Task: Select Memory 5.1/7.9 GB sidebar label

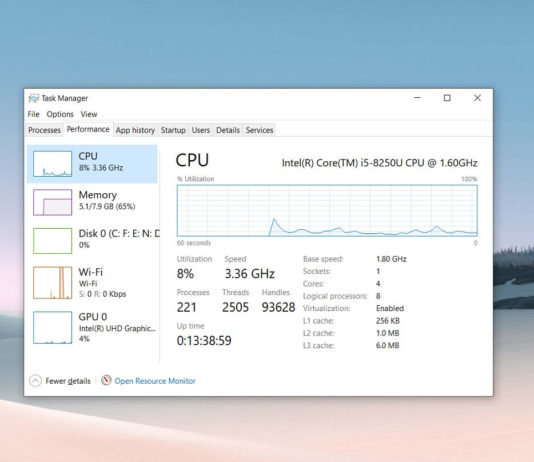Action: pyautogui.click(x=107, y=200)
